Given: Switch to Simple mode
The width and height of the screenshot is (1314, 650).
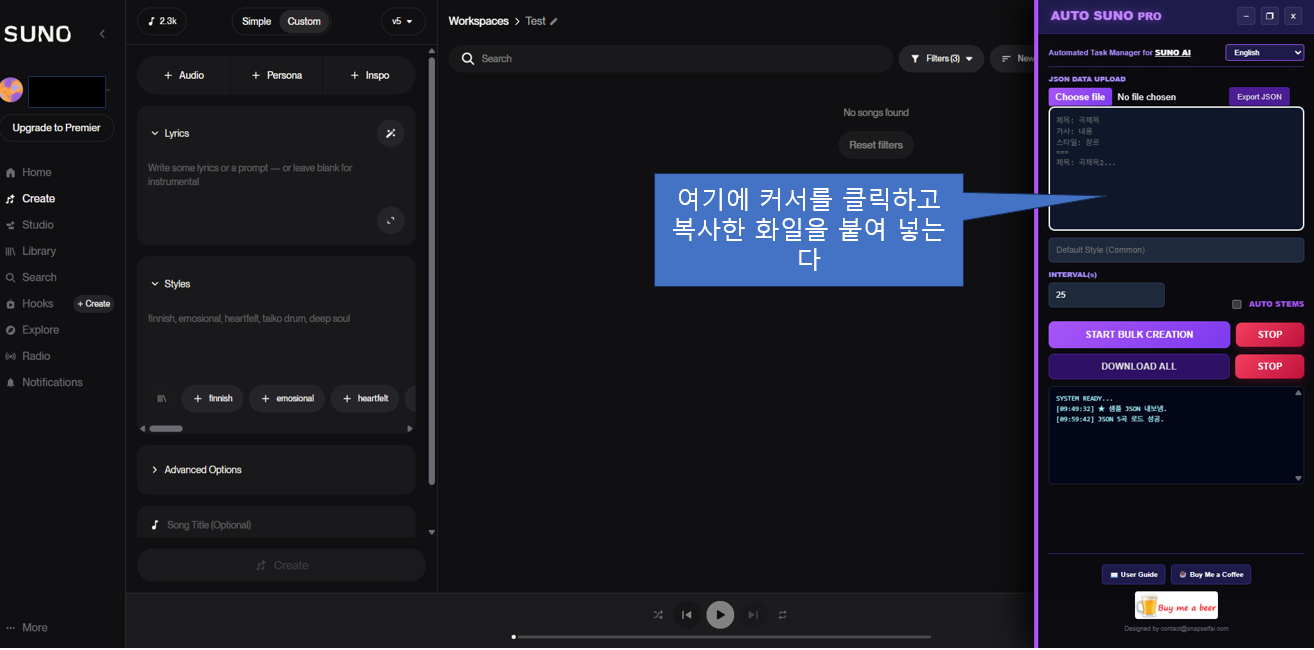Looking at the screenshot, I should click(257, 21).
